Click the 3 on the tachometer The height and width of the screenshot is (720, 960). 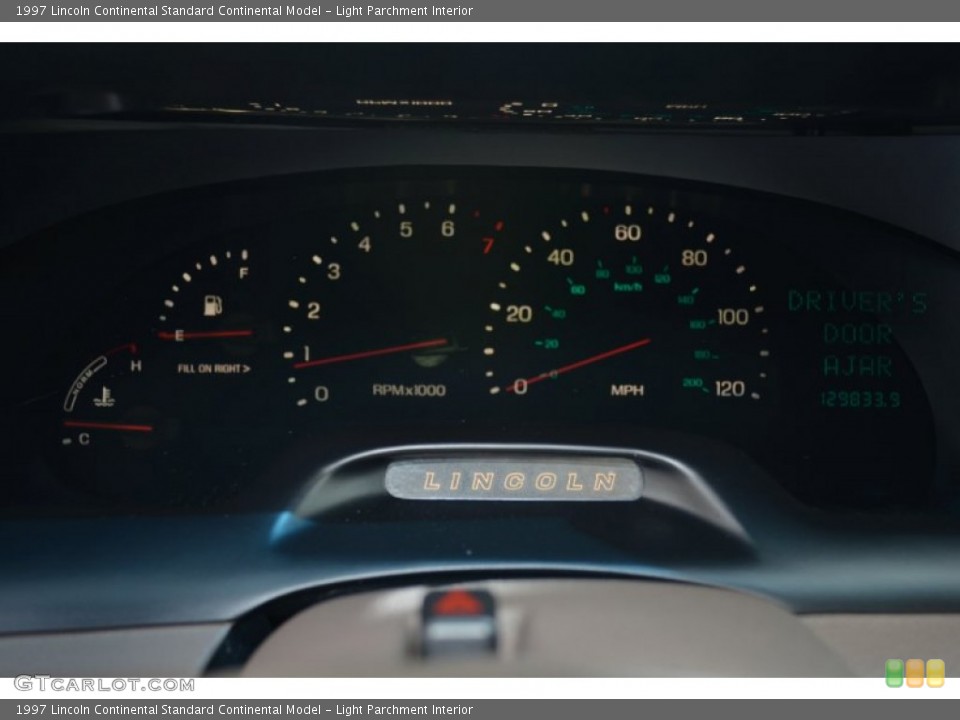tap(333, 271)
